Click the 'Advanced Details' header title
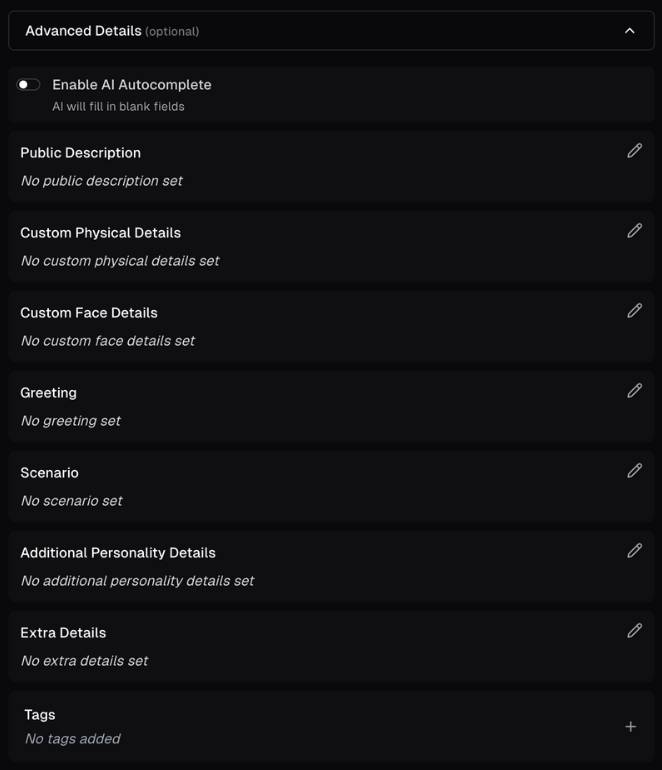Image resolution: width=662 pixels, height=770 pixels. coord(83,31)
